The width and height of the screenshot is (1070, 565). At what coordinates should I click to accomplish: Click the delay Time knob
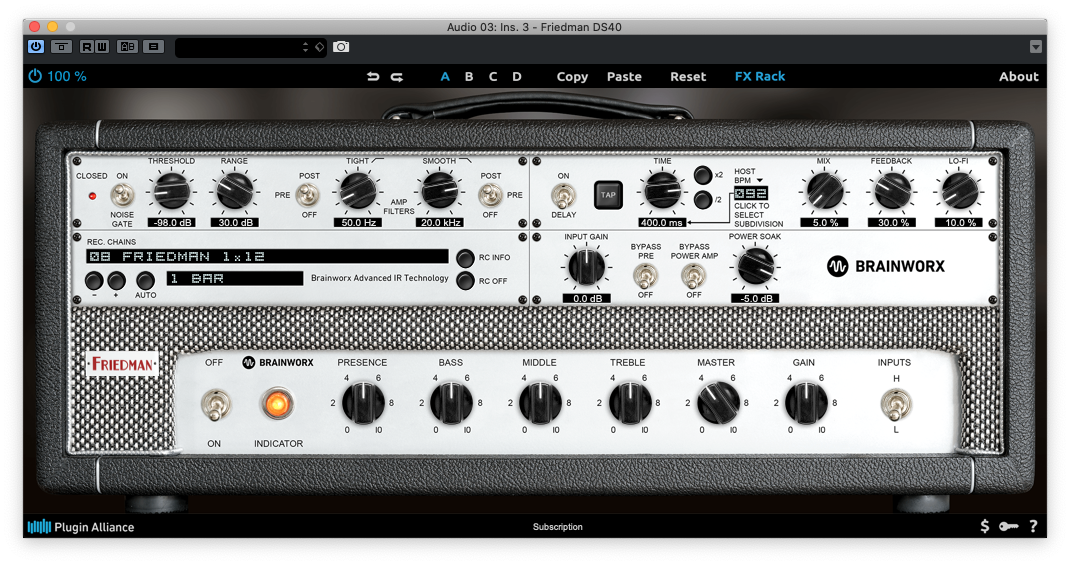pyautogui.click(x=661, y=190)
